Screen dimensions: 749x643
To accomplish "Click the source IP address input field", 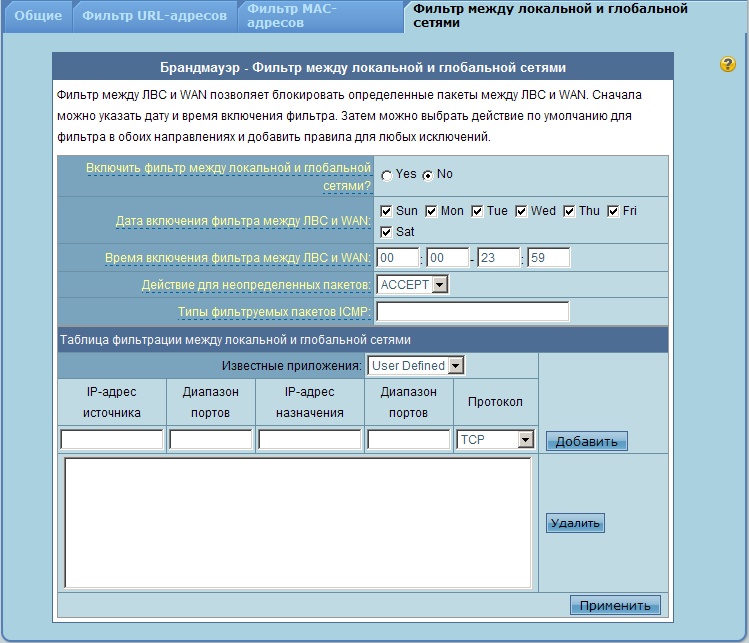I will click(x=112, y=439).
